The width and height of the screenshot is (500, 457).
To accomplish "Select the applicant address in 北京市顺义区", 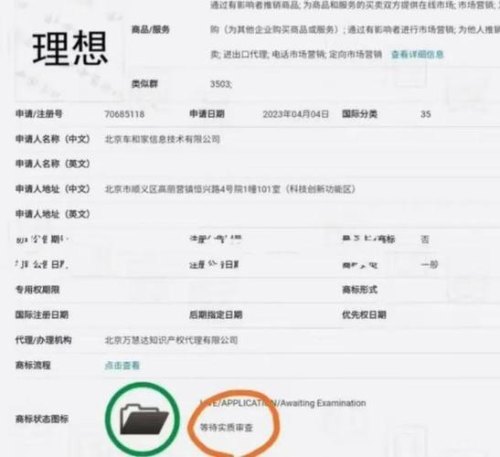I will point(230,189).
